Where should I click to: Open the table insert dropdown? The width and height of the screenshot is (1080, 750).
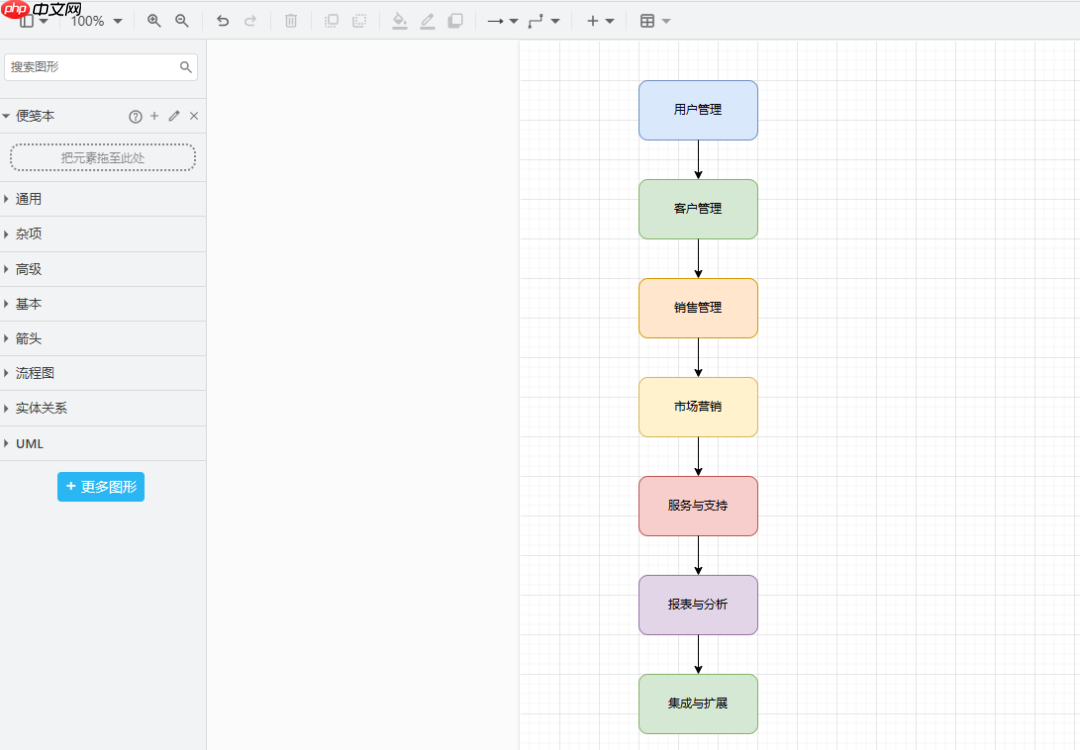655,21
